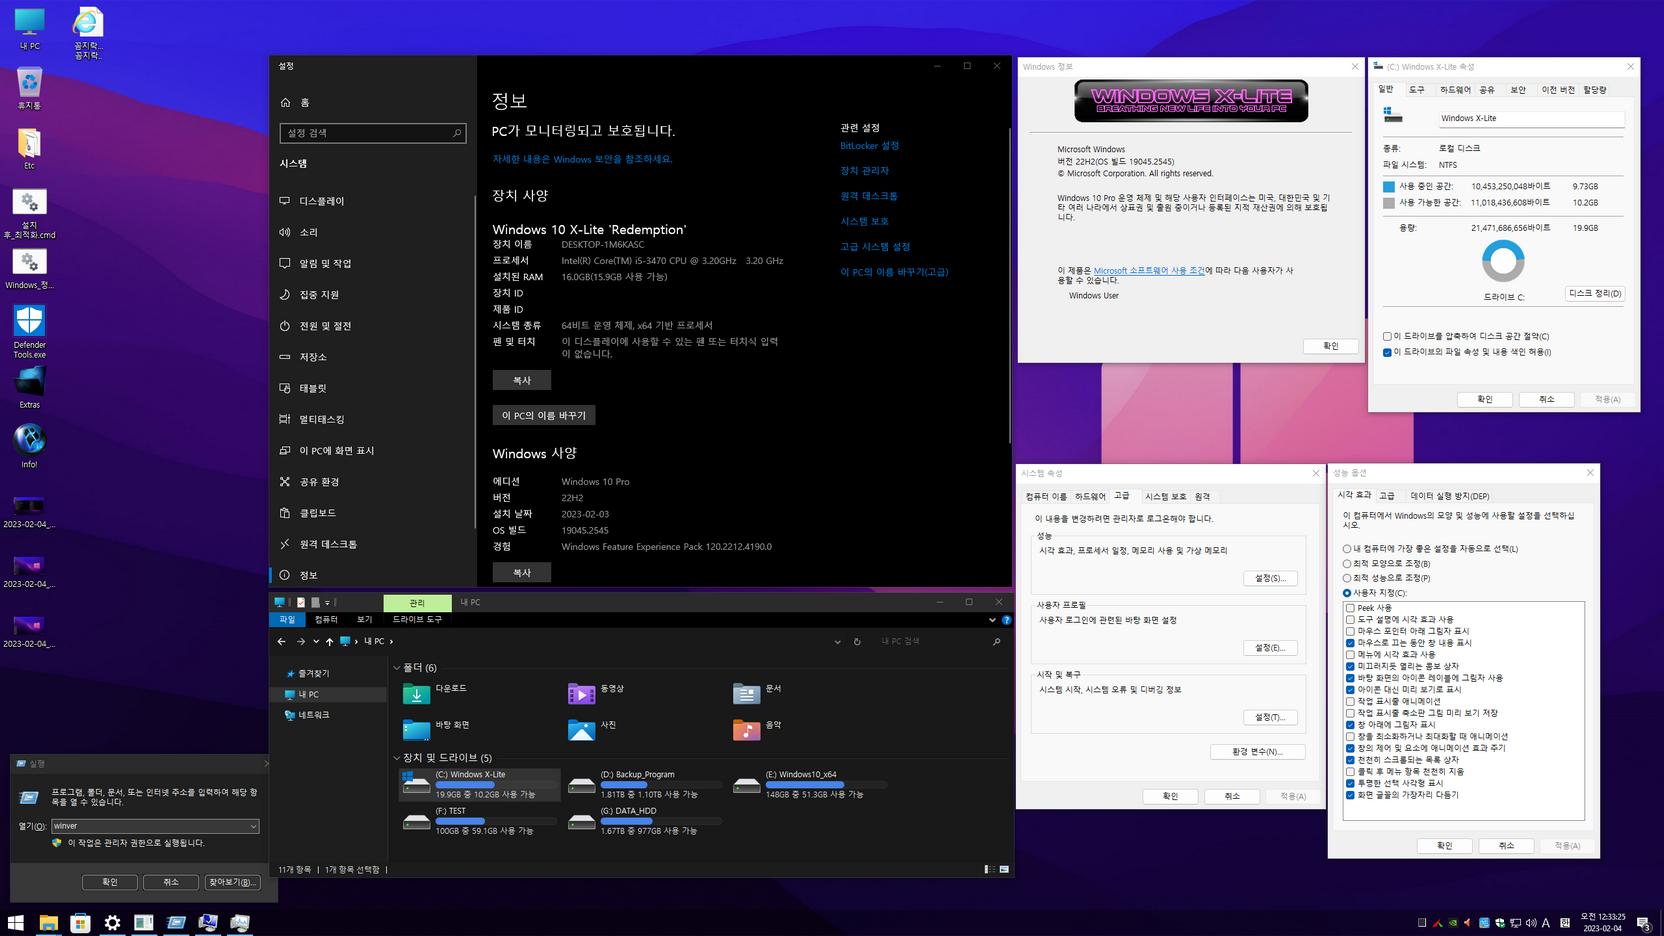Screen dimensions: 1664x936
Task: Click the 확인 button in Windows 정보
Action: (x=1330, y=346)
